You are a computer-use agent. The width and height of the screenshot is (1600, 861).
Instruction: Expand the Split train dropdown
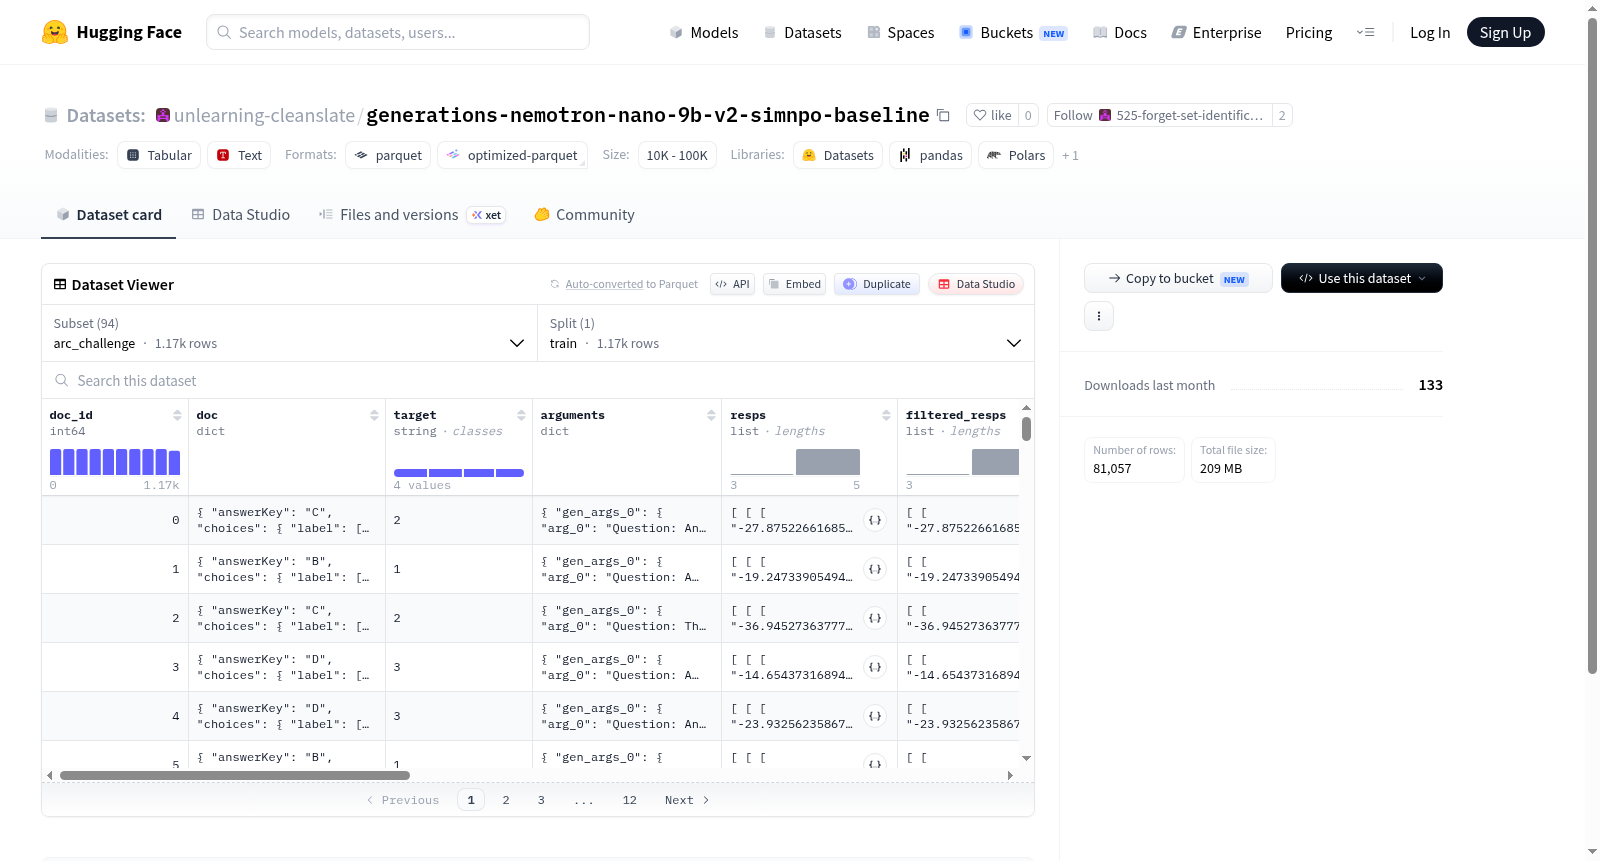coord(785,333)
